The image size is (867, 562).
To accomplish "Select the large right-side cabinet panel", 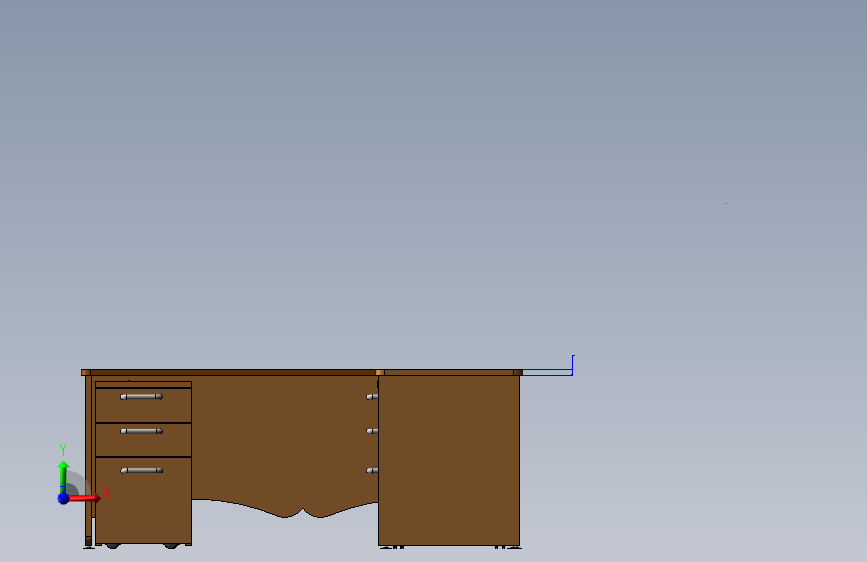I will (x=449, y=460).
